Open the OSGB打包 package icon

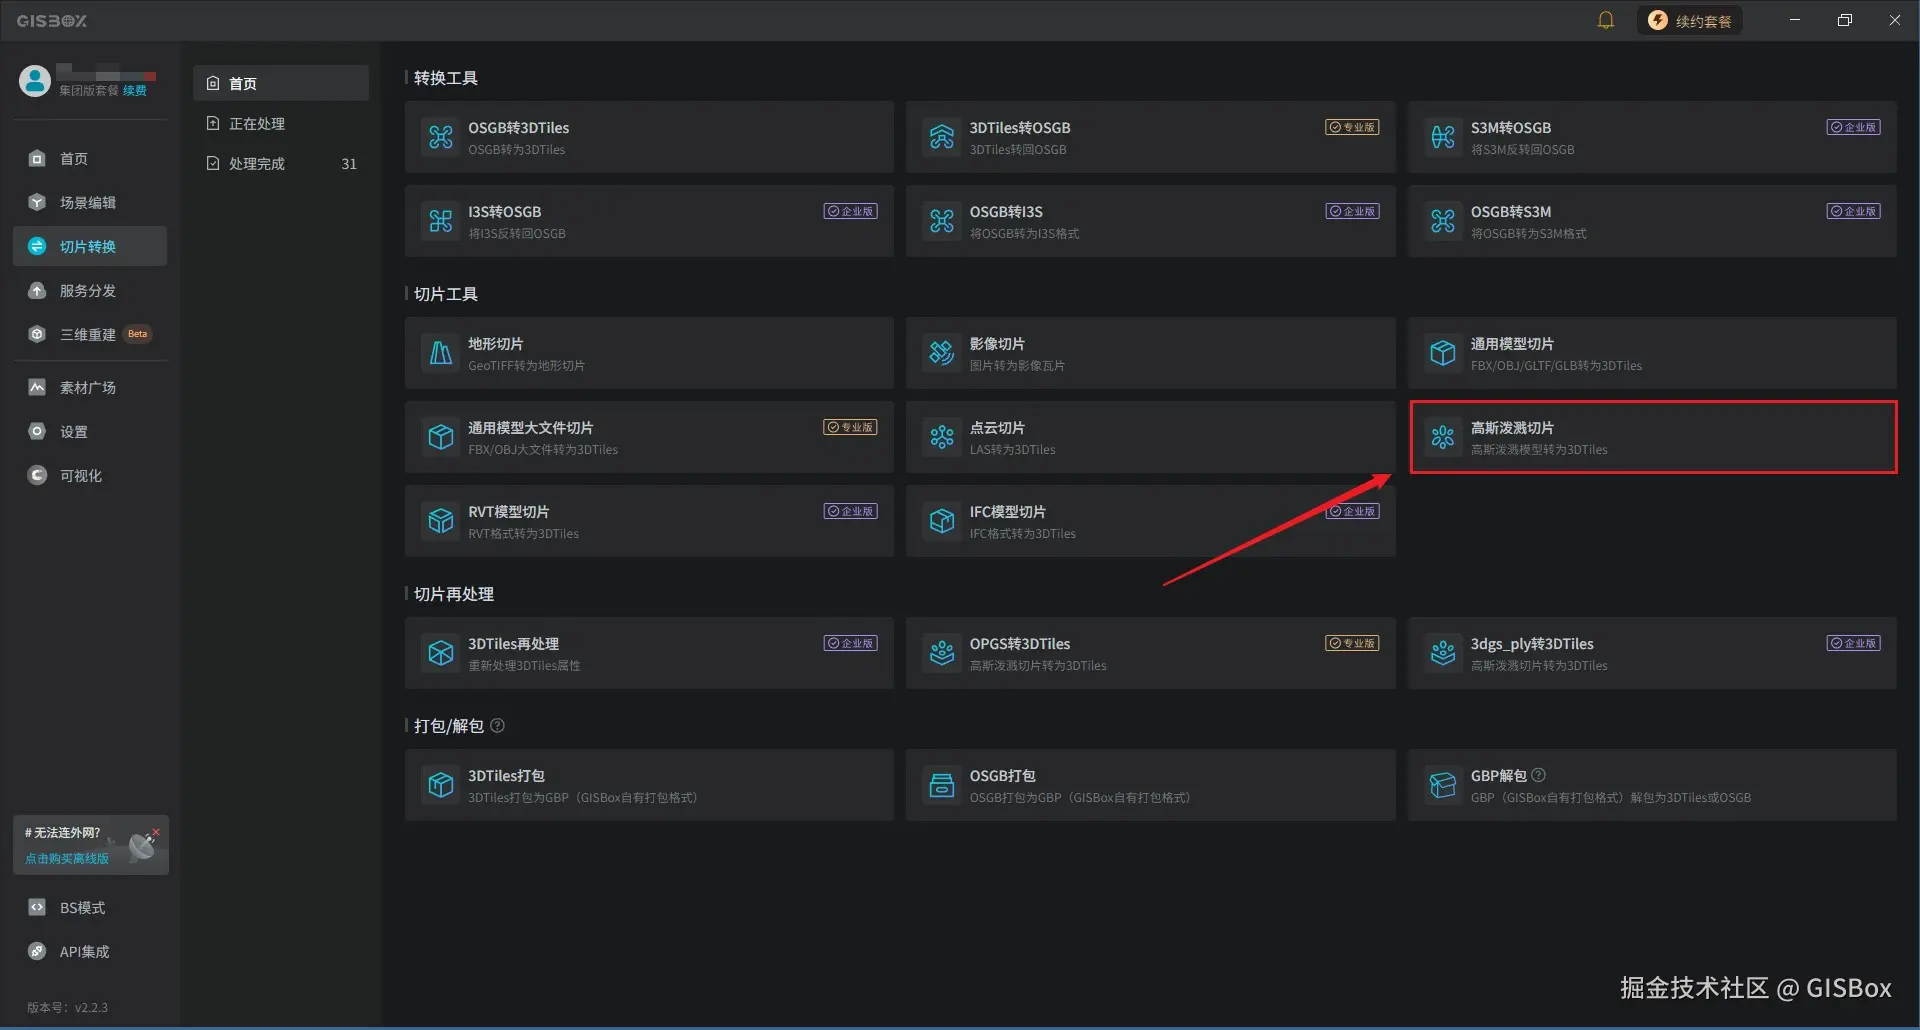pos(942,785)
